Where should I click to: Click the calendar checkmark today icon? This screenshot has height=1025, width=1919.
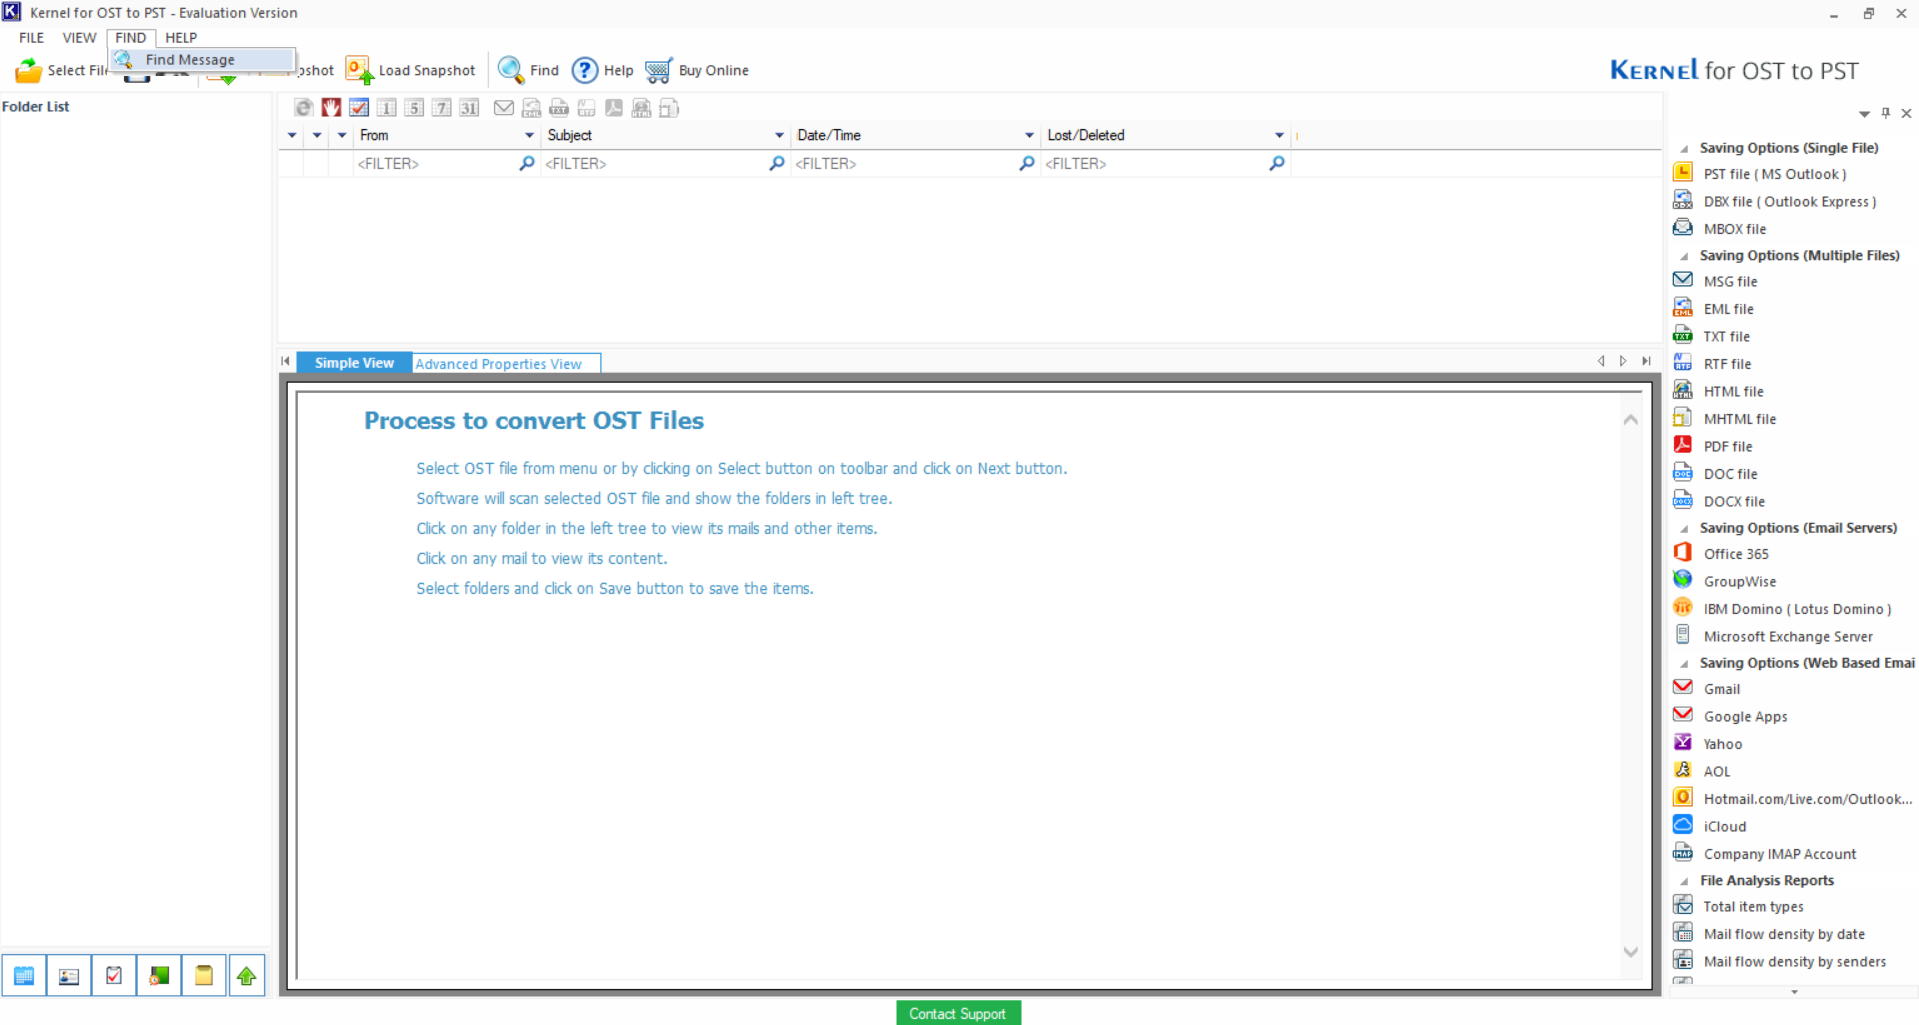(359, 108)
